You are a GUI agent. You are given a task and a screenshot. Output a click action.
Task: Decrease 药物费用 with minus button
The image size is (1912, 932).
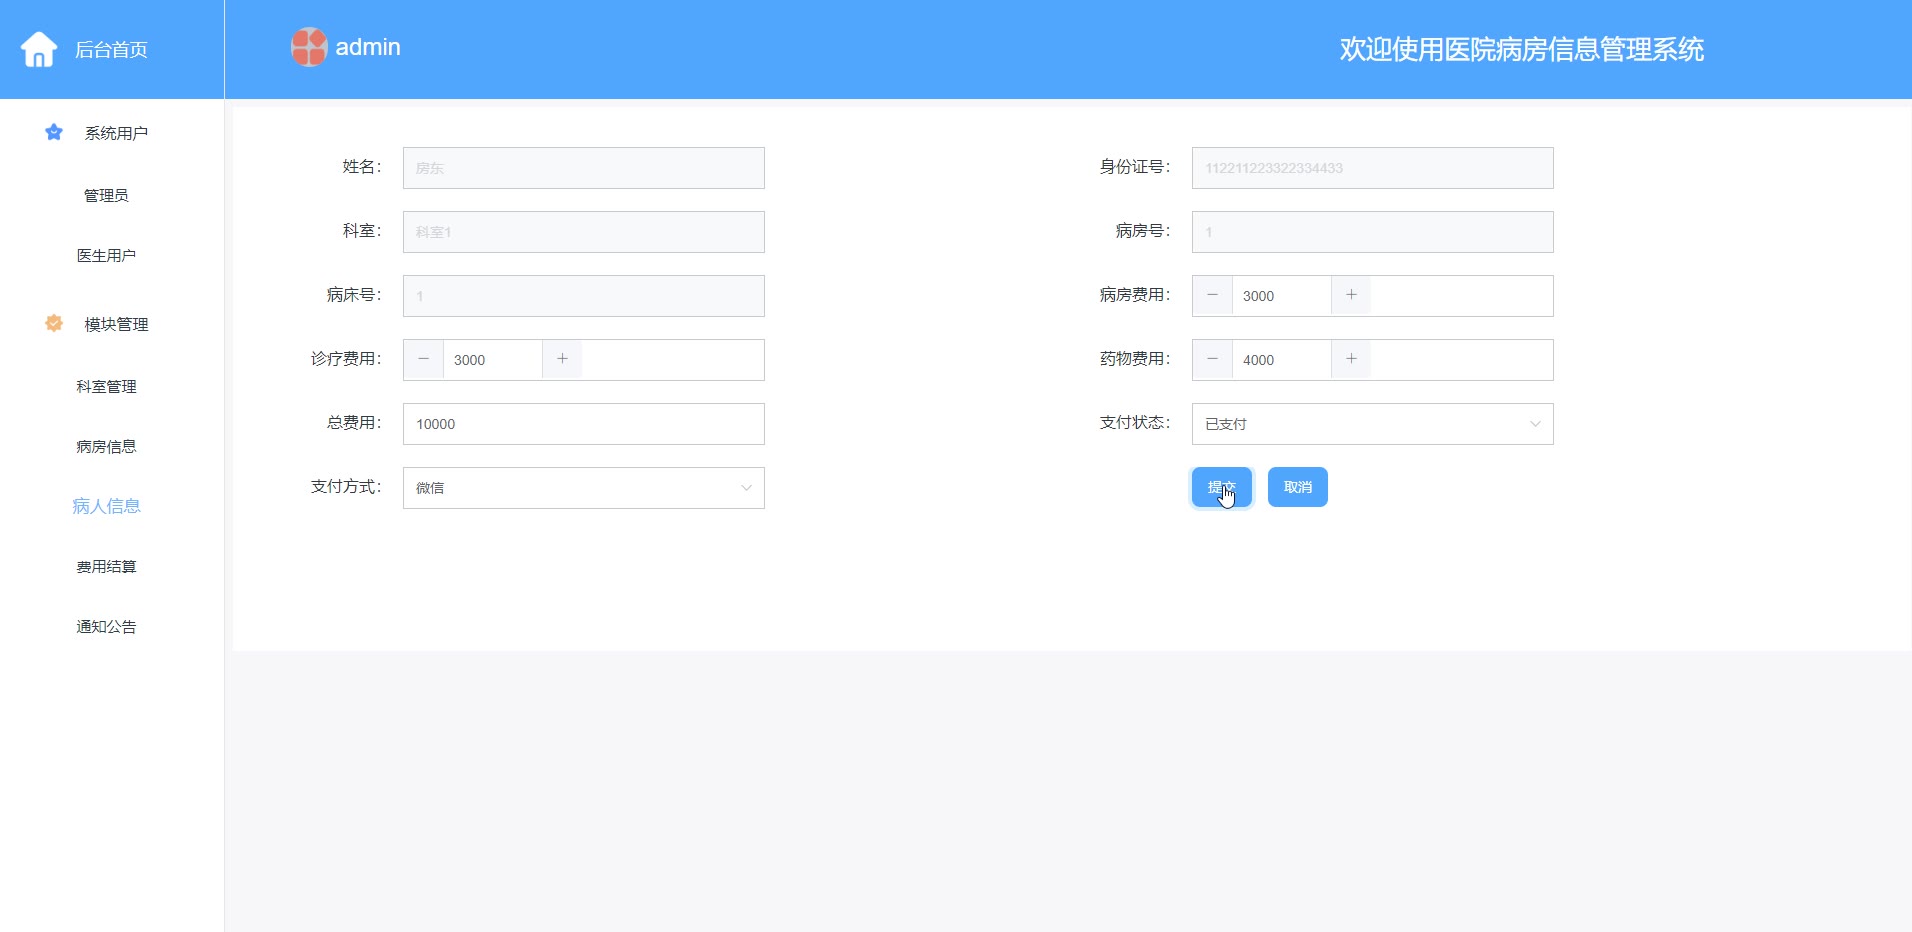click(1213, 359)
